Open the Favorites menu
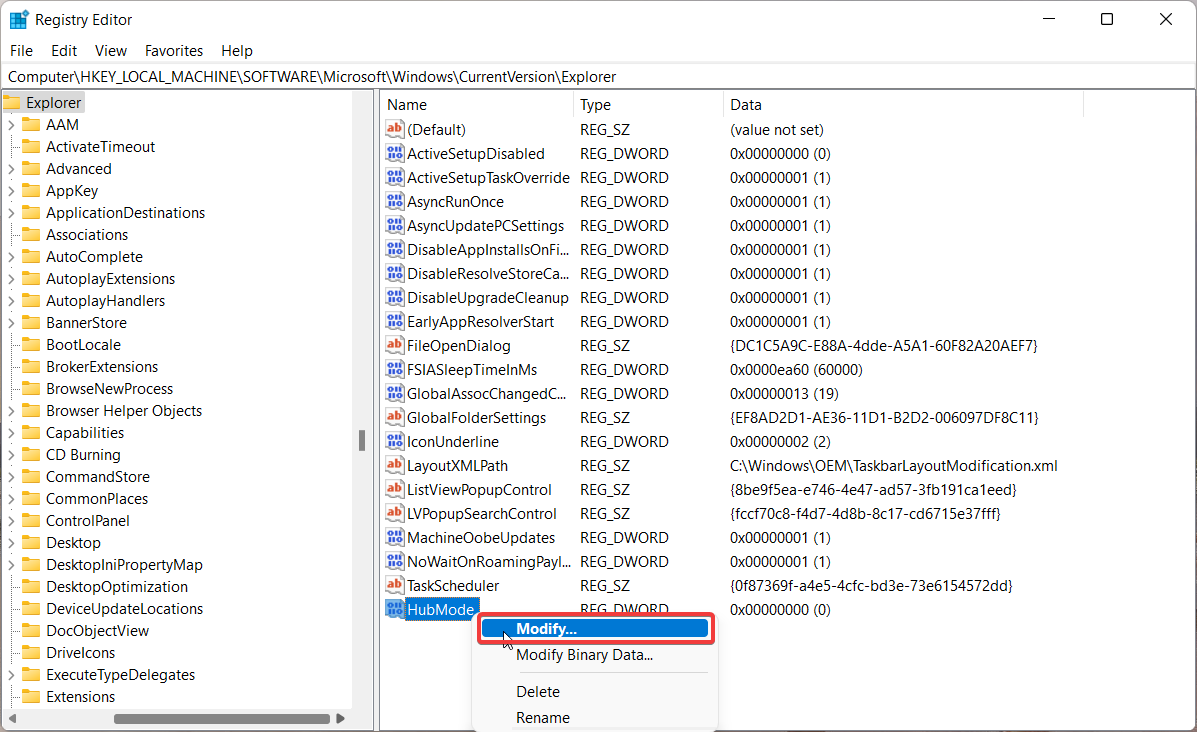 tap(173, 51)
